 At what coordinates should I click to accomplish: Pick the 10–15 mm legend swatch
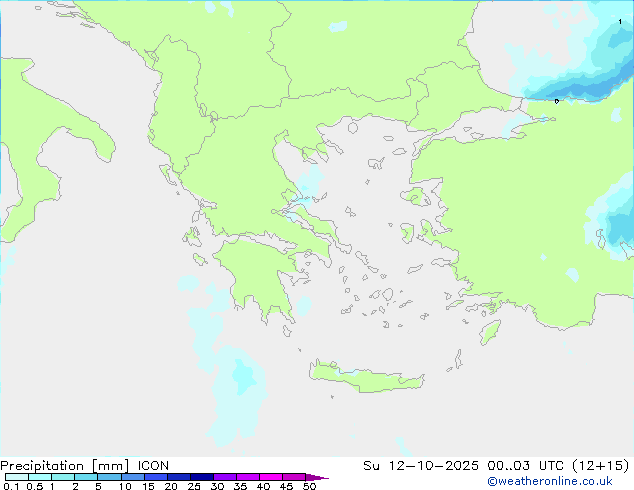coord(132,477)
